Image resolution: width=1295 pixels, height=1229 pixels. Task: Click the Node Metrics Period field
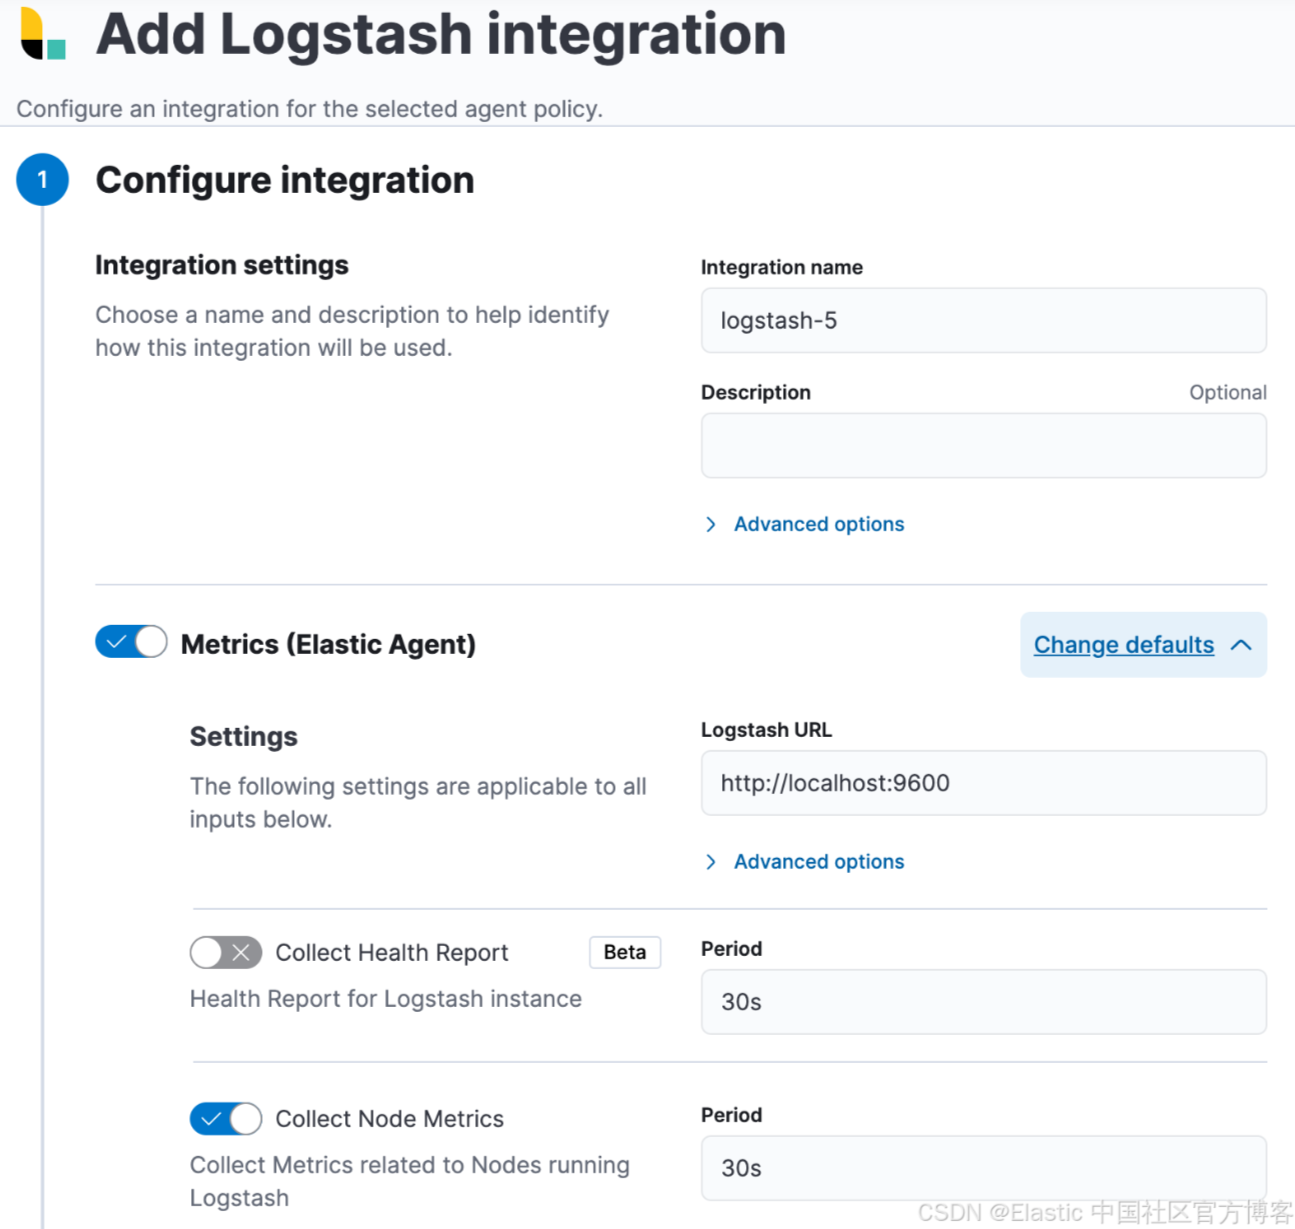click(x=983, y=1168)
